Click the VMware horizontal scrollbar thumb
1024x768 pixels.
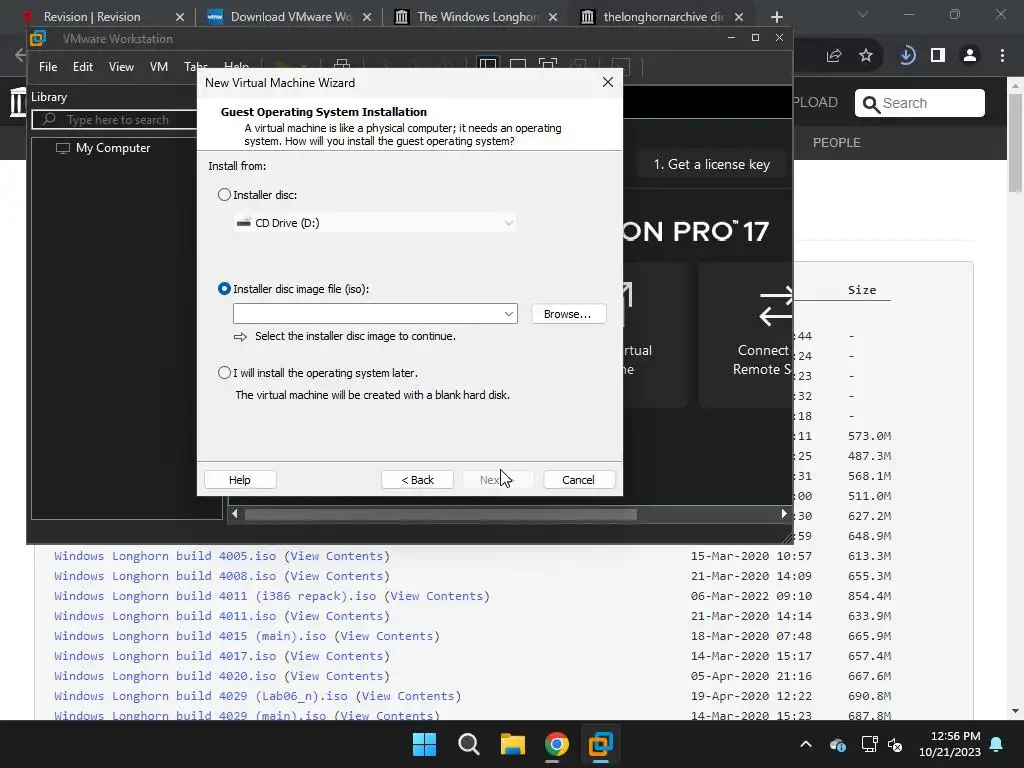point(441,514)
